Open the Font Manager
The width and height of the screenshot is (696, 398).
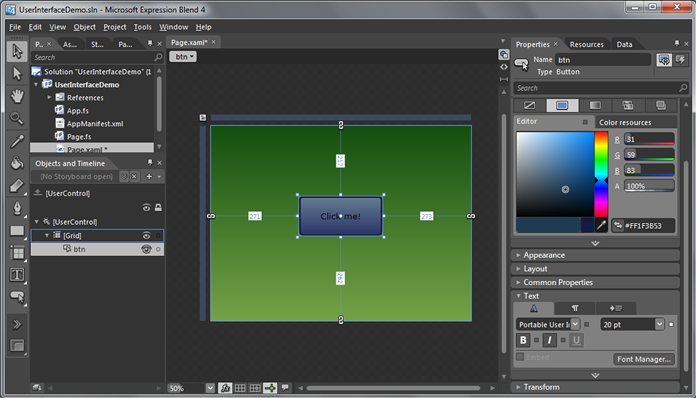pyautogui.click(x=644, y=359)
